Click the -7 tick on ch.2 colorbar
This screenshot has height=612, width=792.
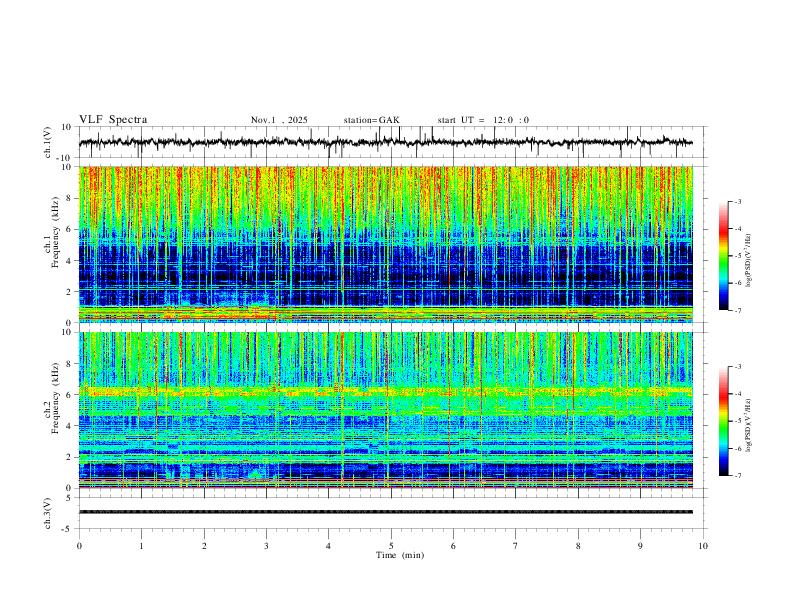coord(737,475)
